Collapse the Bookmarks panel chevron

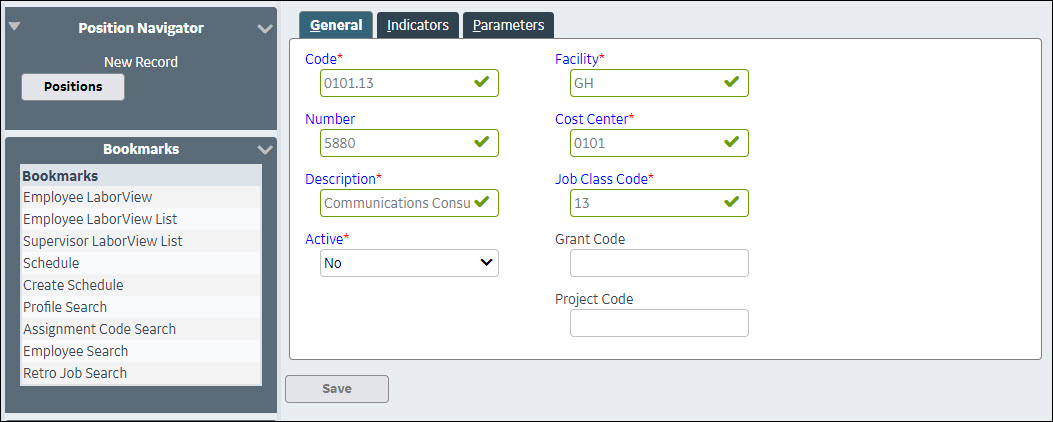(x=265, y=149)
